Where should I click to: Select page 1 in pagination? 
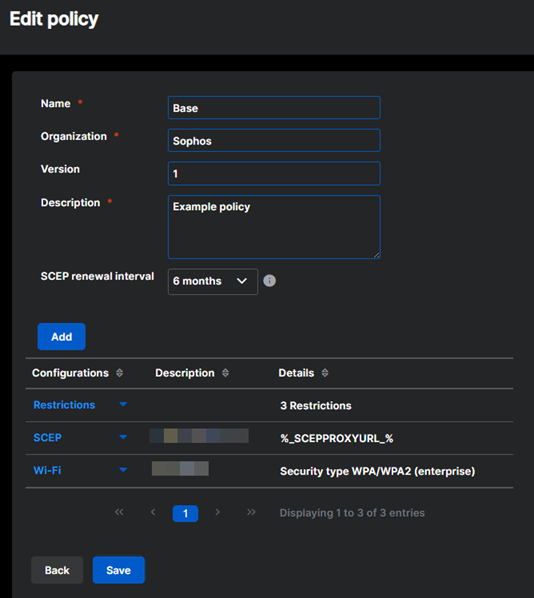(185, 513)
